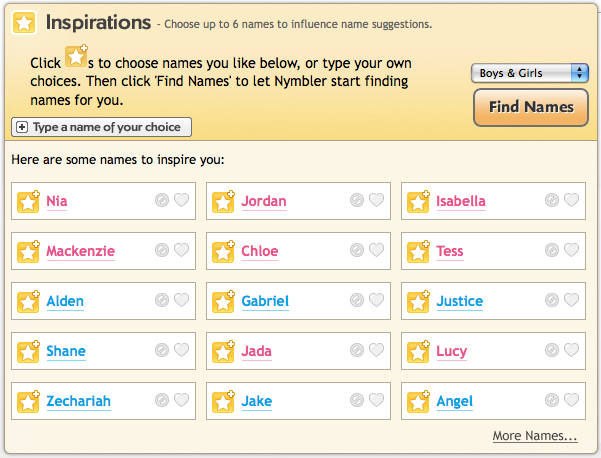Favorite Mackenzie with the heart icon
Screen dimensions: 601x458
tap(182, 250)
